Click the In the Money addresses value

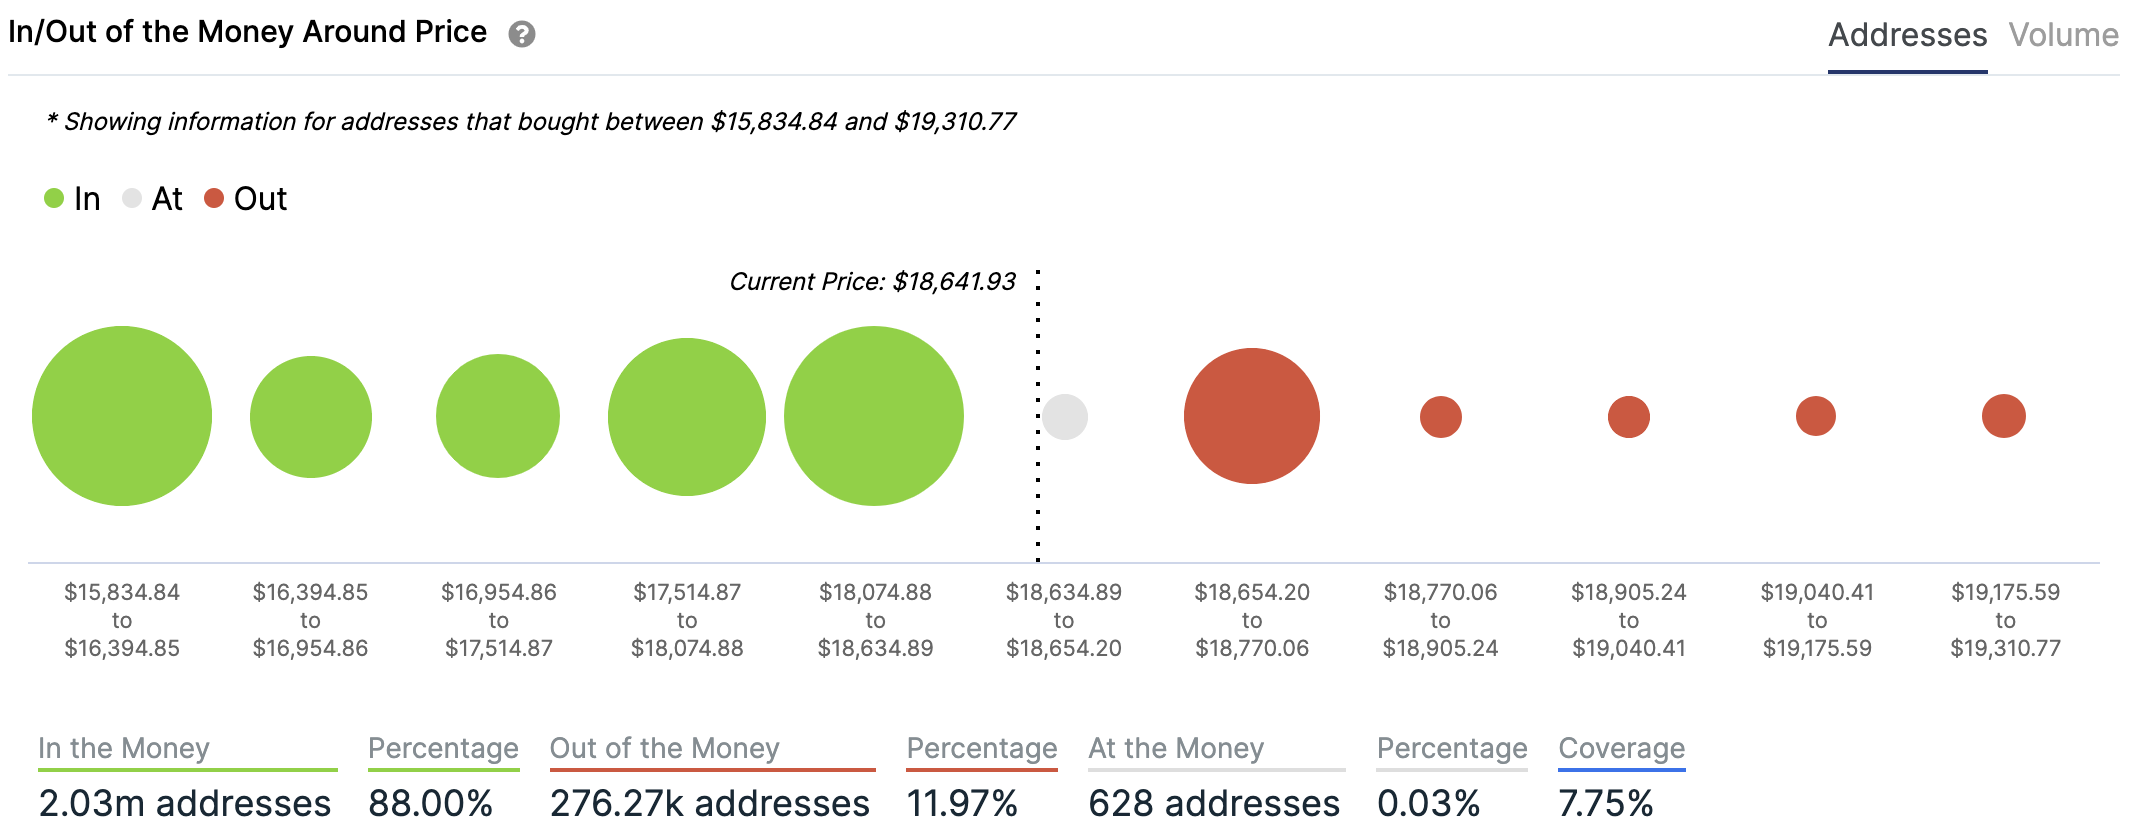pos(185,803)
